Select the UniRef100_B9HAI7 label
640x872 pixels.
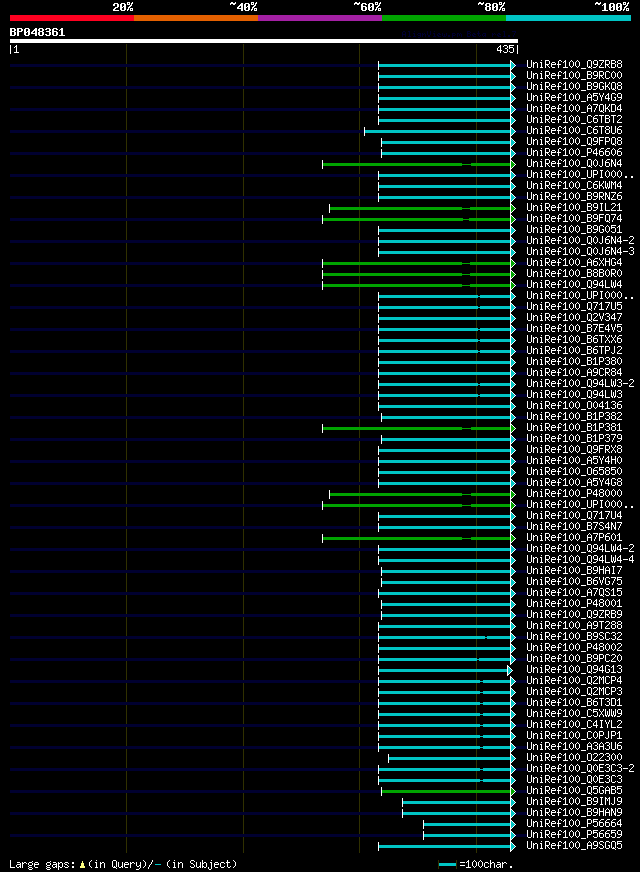coord(574,571)
